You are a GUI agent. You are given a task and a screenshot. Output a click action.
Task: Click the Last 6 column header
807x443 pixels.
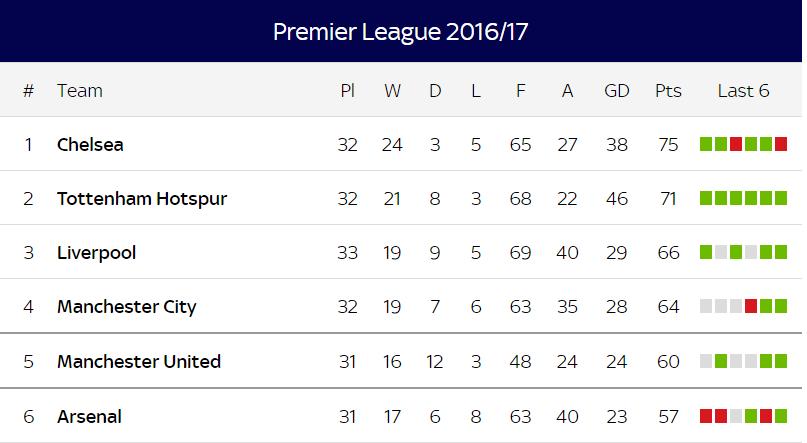click(743, 91)
